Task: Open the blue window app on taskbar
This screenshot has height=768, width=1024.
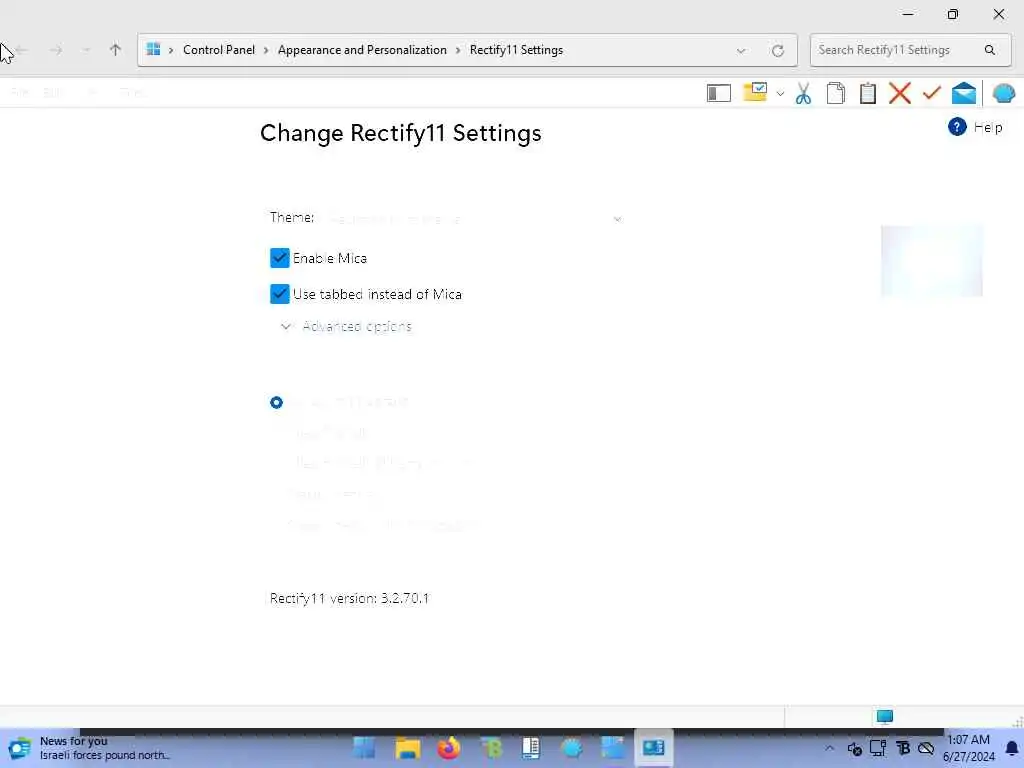Action: (612, 748)
